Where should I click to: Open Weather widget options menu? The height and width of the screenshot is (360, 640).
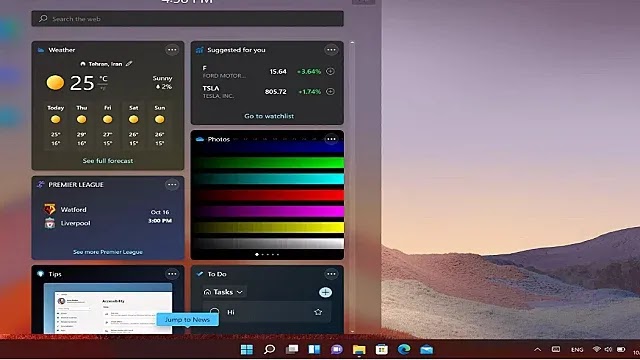(x=172, y=50)
